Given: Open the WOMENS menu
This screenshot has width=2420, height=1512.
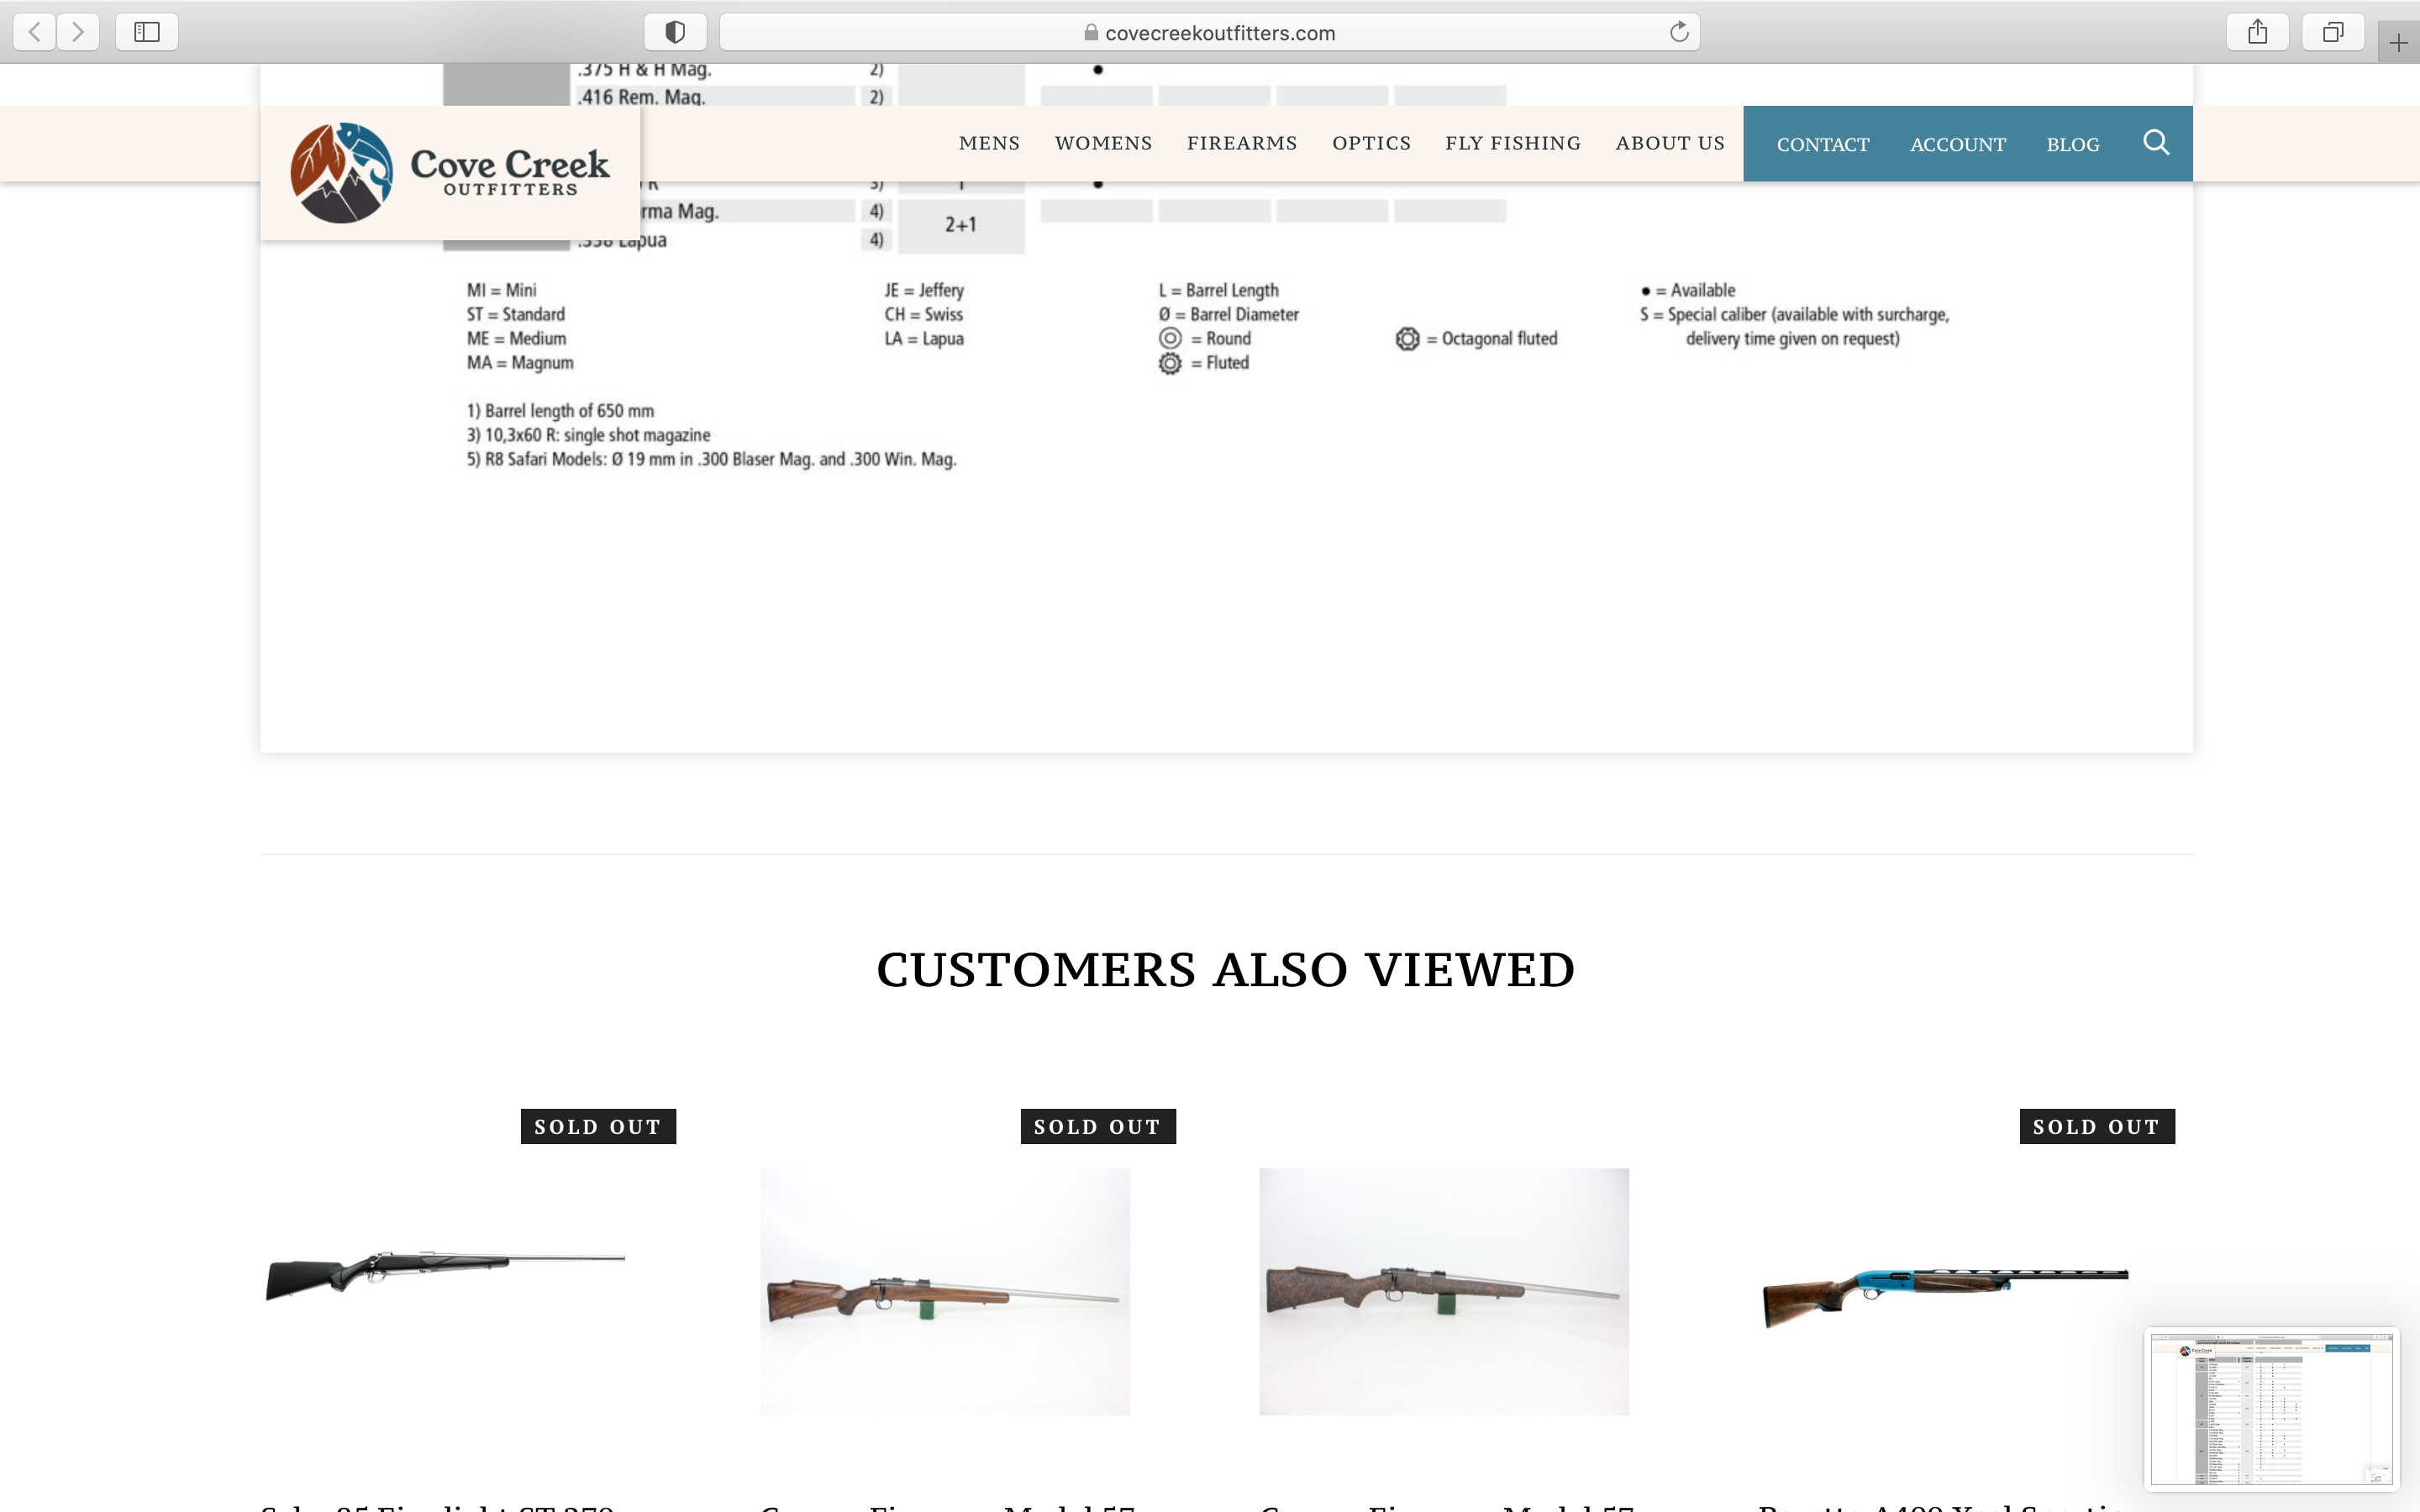Looking at the screenshot, I should [1103, 143].
